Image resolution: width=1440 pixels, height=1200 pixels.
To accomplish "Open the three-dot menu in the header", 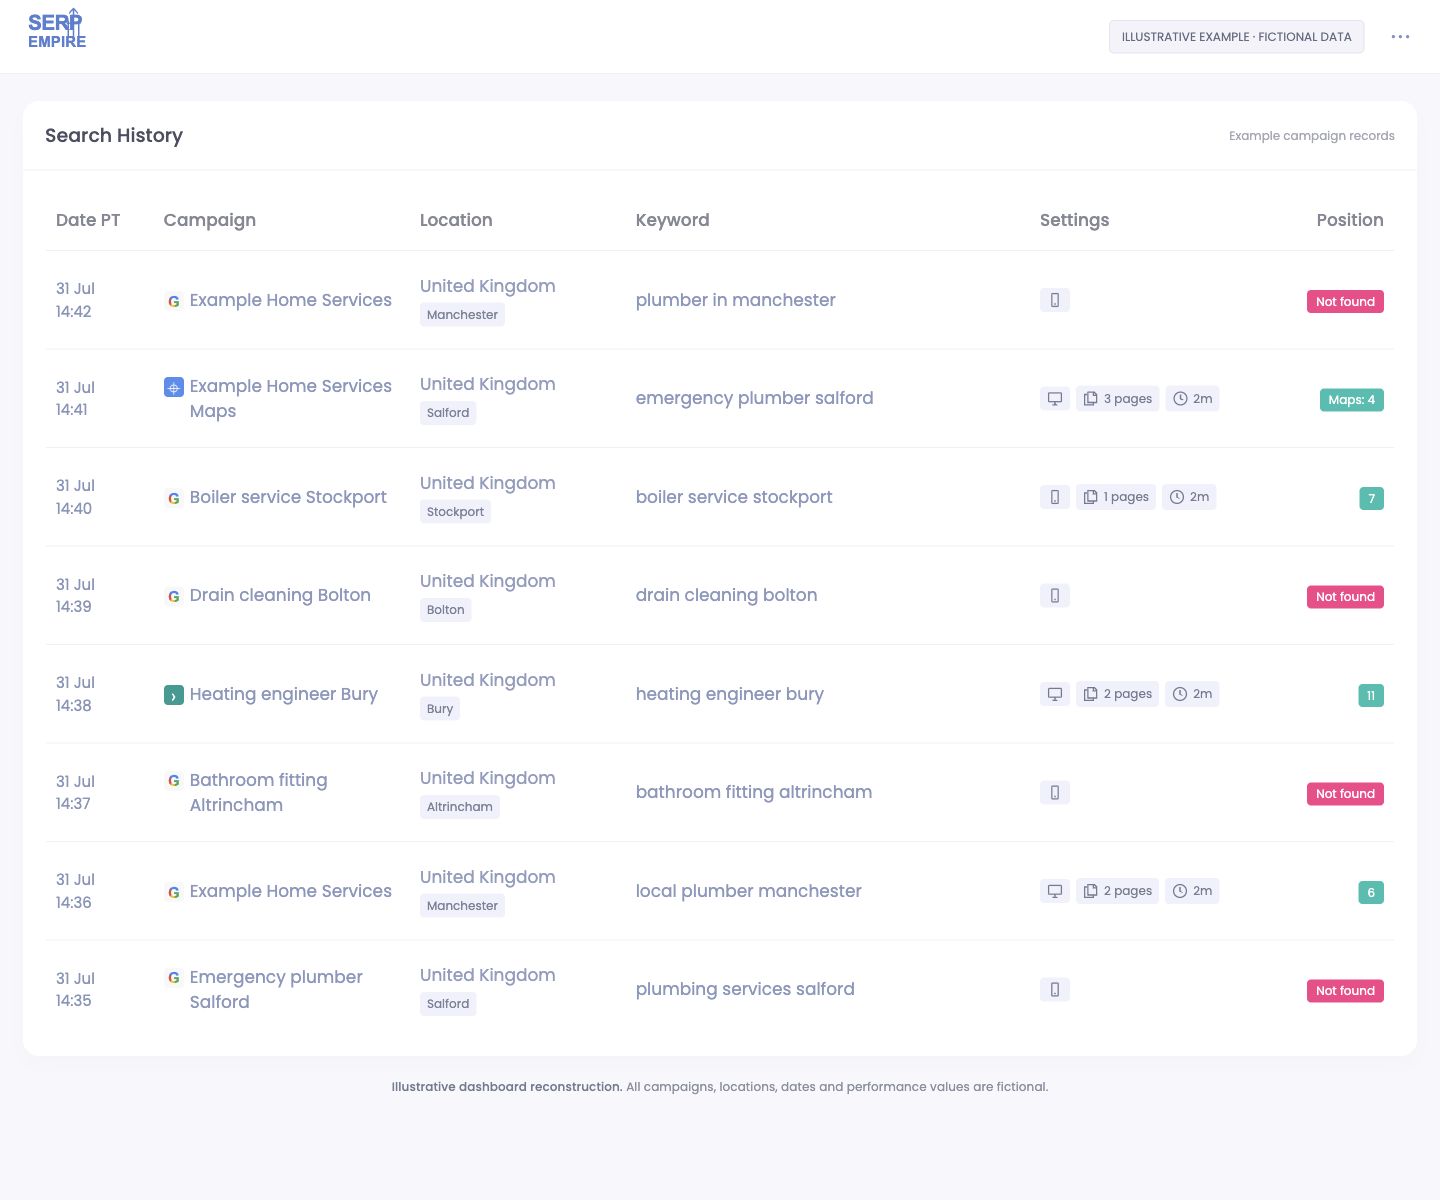I will pyautogui.click(x=1400, y=37).
